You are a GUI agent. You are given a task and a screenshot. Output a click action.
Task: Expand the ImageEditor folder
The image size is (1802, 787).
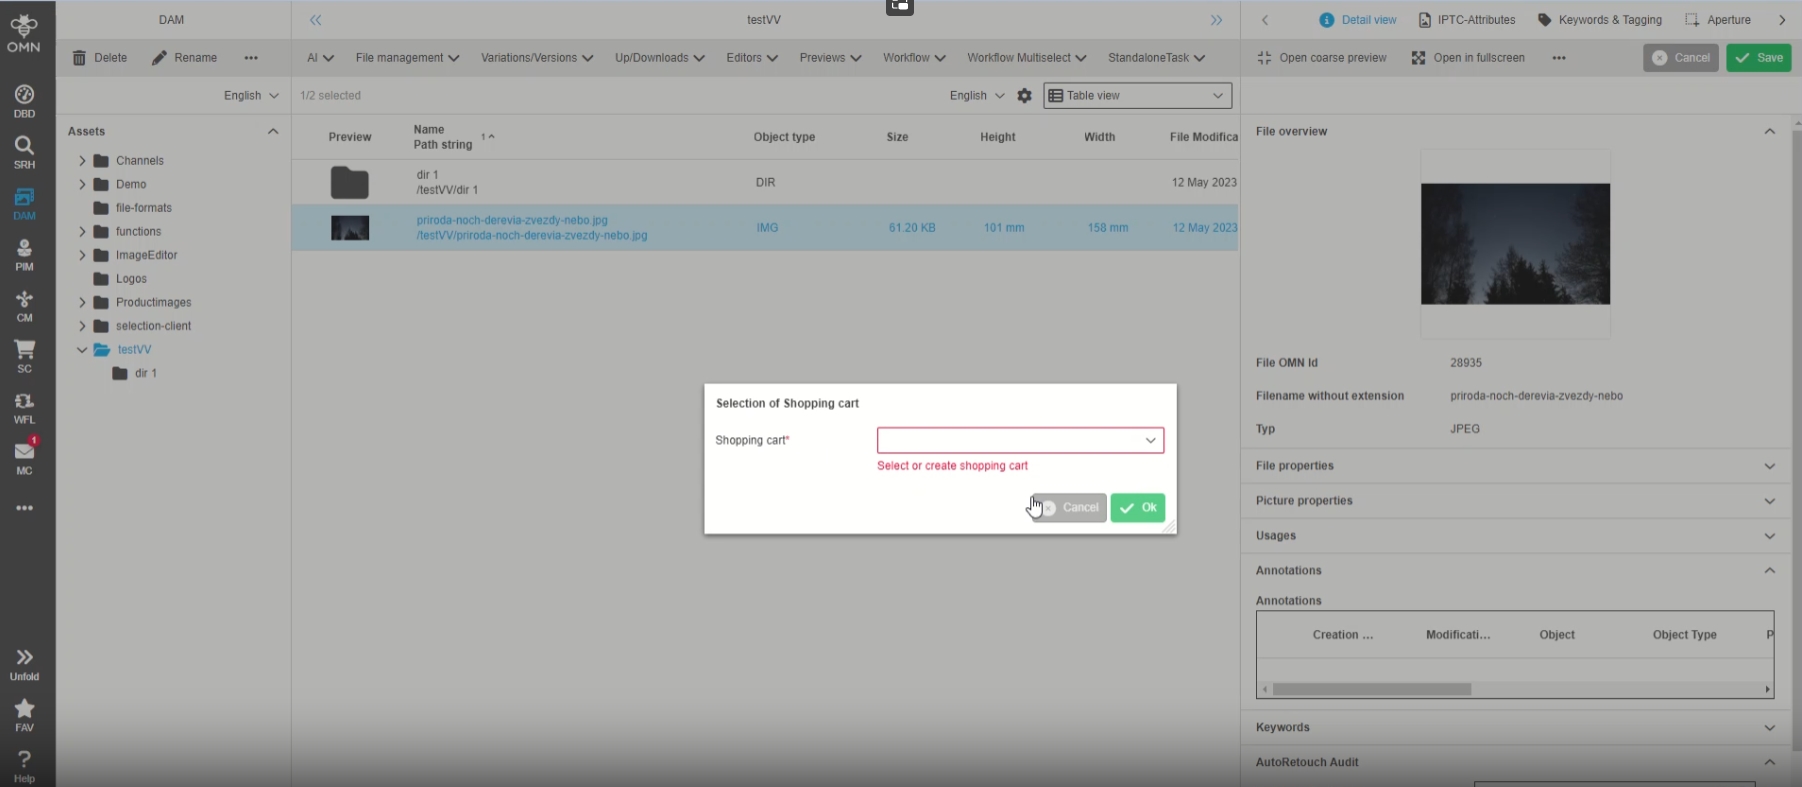[x=82, y=255]
